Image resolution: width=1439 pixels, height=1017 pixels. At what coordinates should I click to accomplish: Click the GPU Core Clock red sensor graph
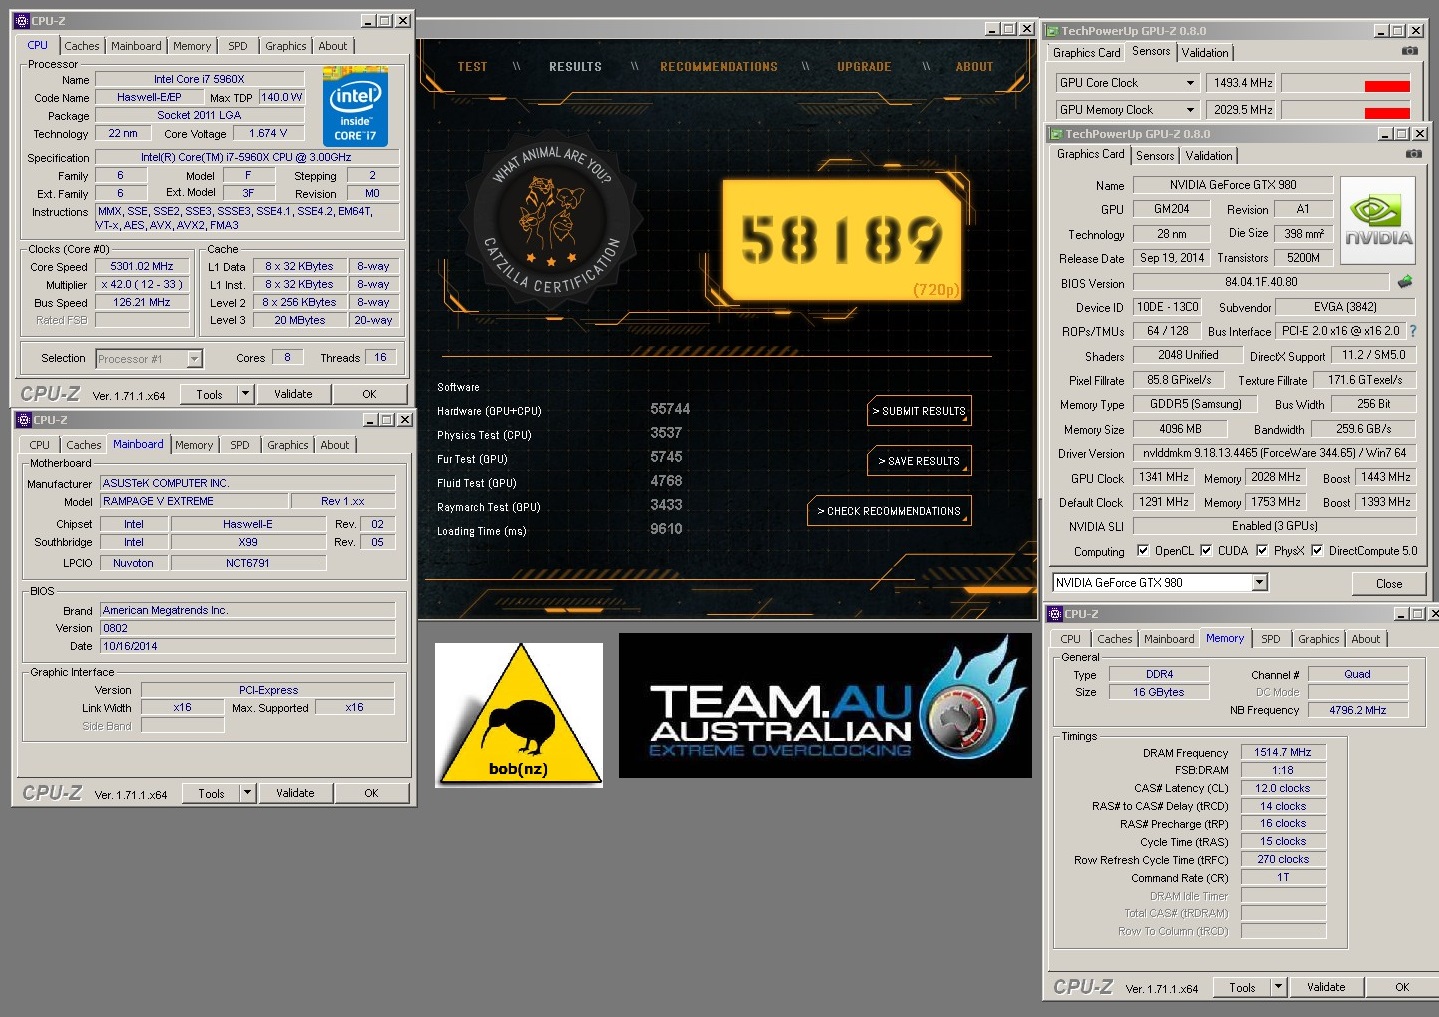point(1346,83)
